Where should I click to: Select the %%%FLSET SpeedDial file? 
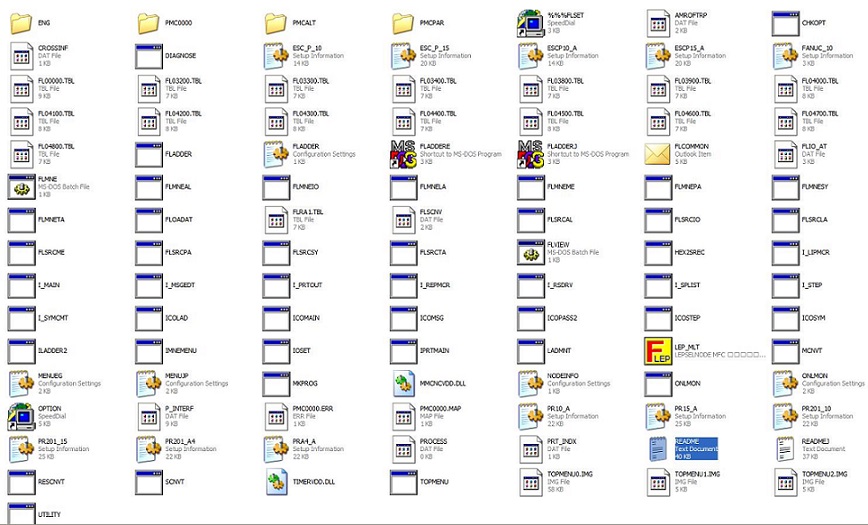(x=531, y=22)
